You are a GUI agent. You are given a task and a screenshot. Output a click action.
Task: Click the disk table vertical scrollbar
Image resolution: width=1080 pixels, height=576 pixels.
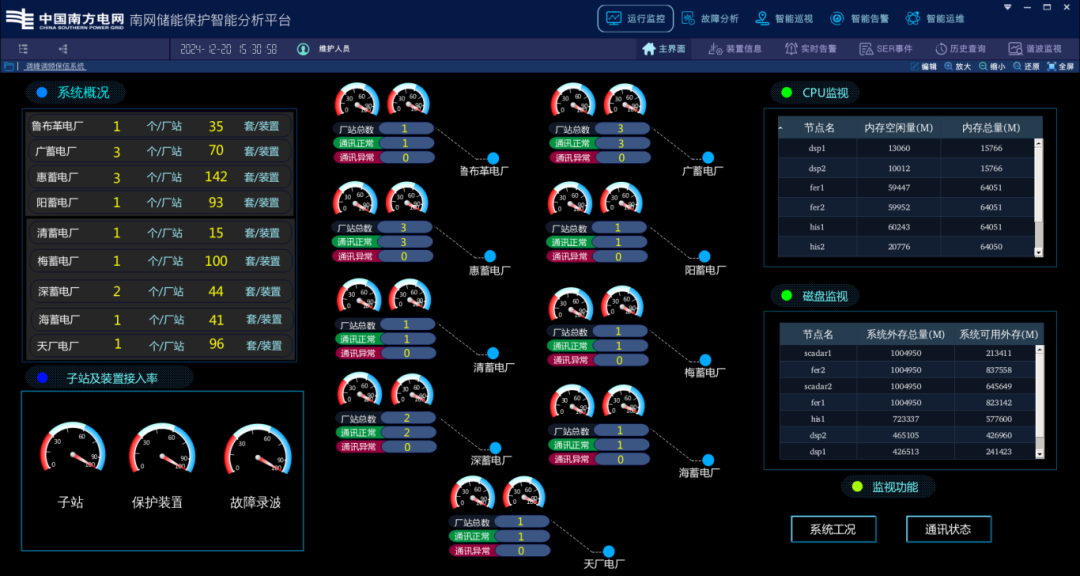click(x=1039, y=402)
